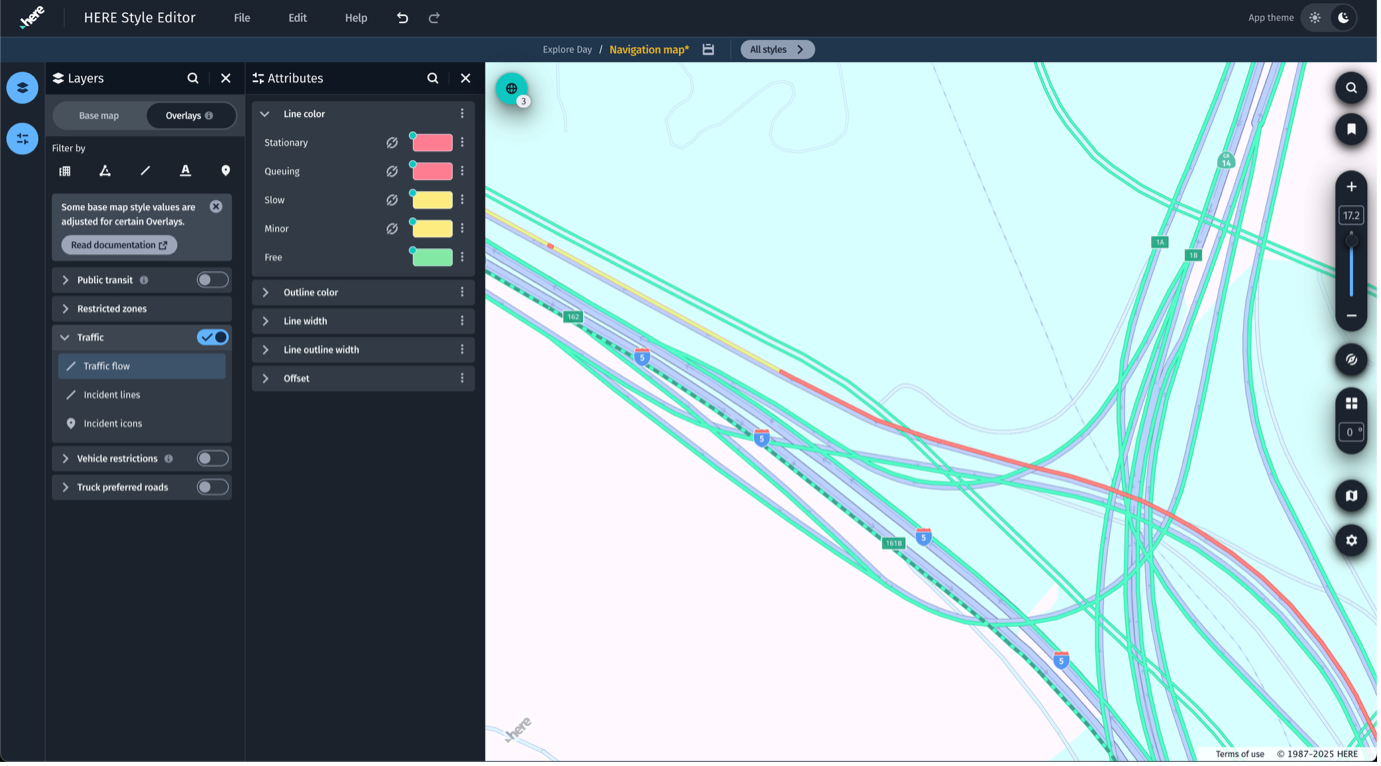Filter layers by text label icon
Image resolution: width=1381 pixels, height=766 pixels.
[x=186, y=171]
